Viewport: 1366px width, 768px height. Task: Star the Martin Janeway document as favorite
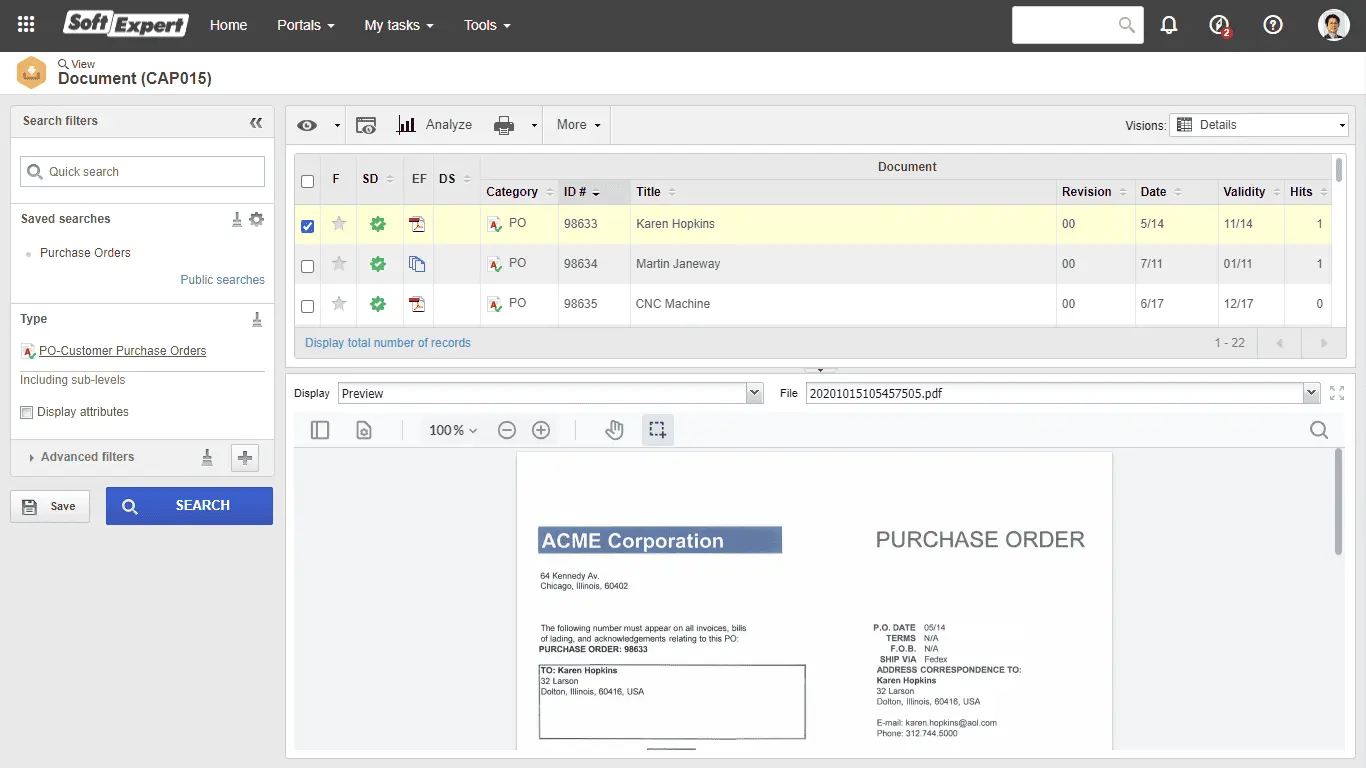(x=339, y=264)
